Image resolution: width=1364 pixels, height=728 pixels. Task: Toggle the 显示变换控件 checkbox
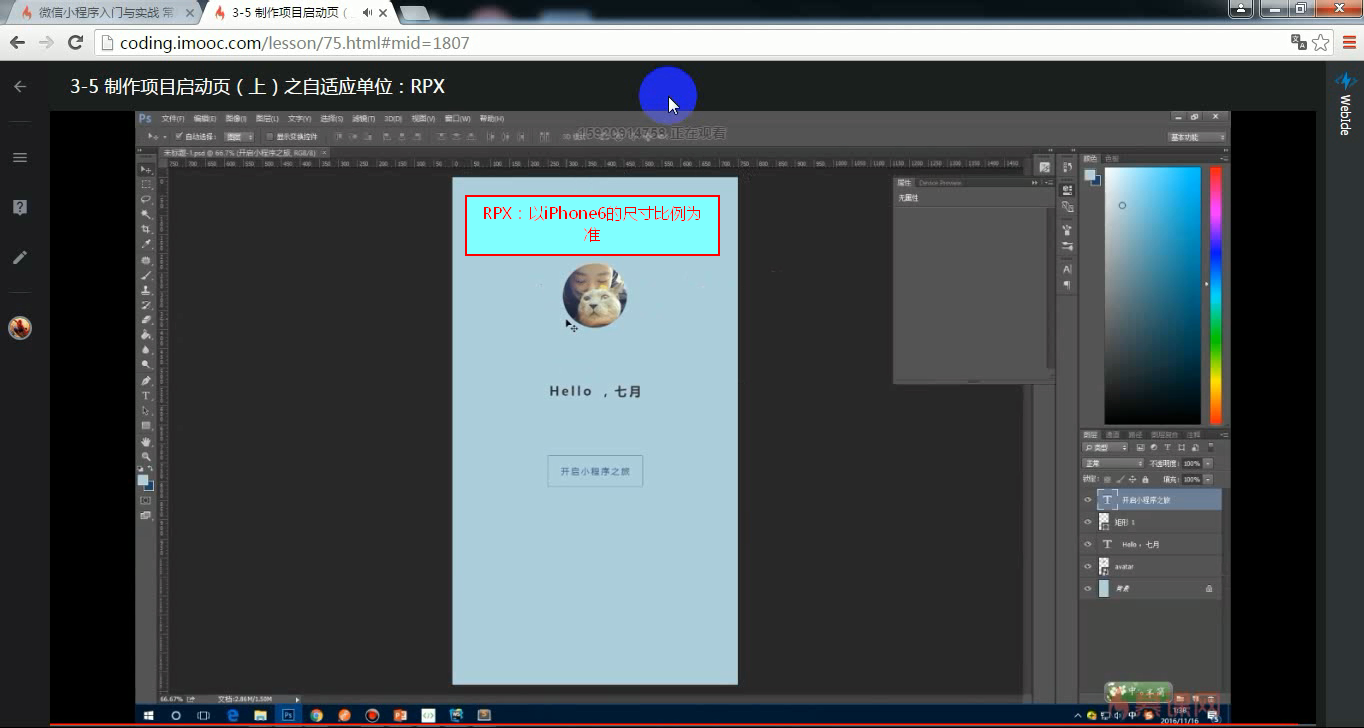pos(268,136)
